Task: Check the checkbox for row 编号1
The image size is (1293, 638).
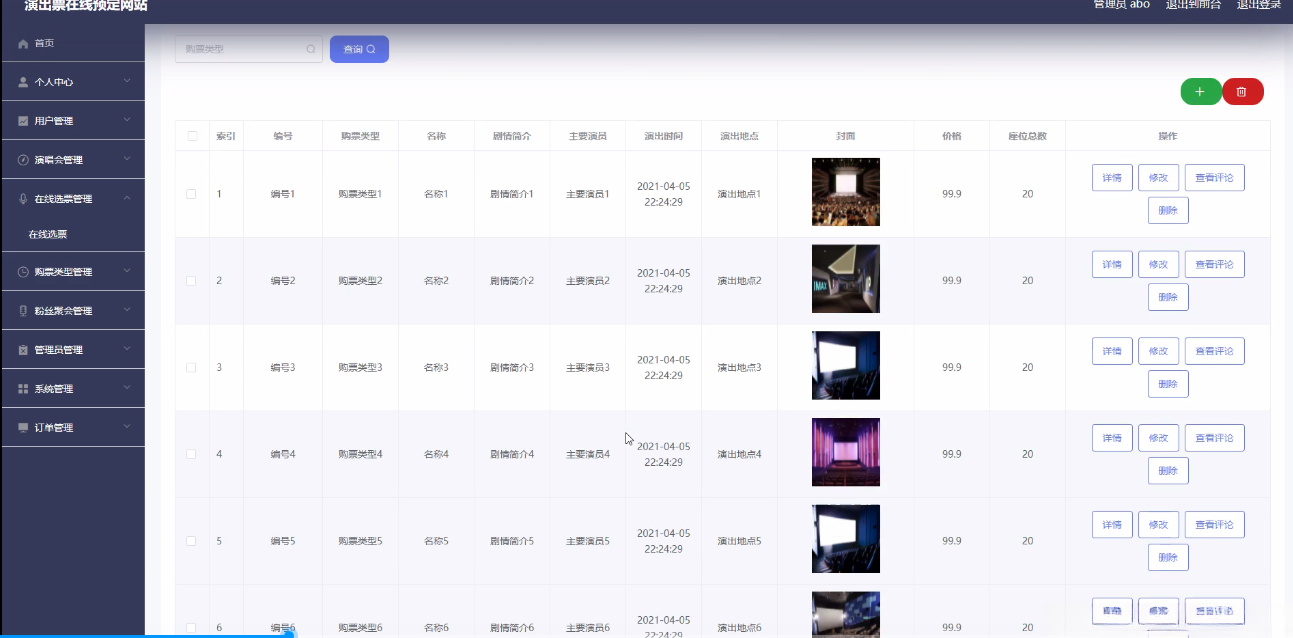Action: [191, 194]
